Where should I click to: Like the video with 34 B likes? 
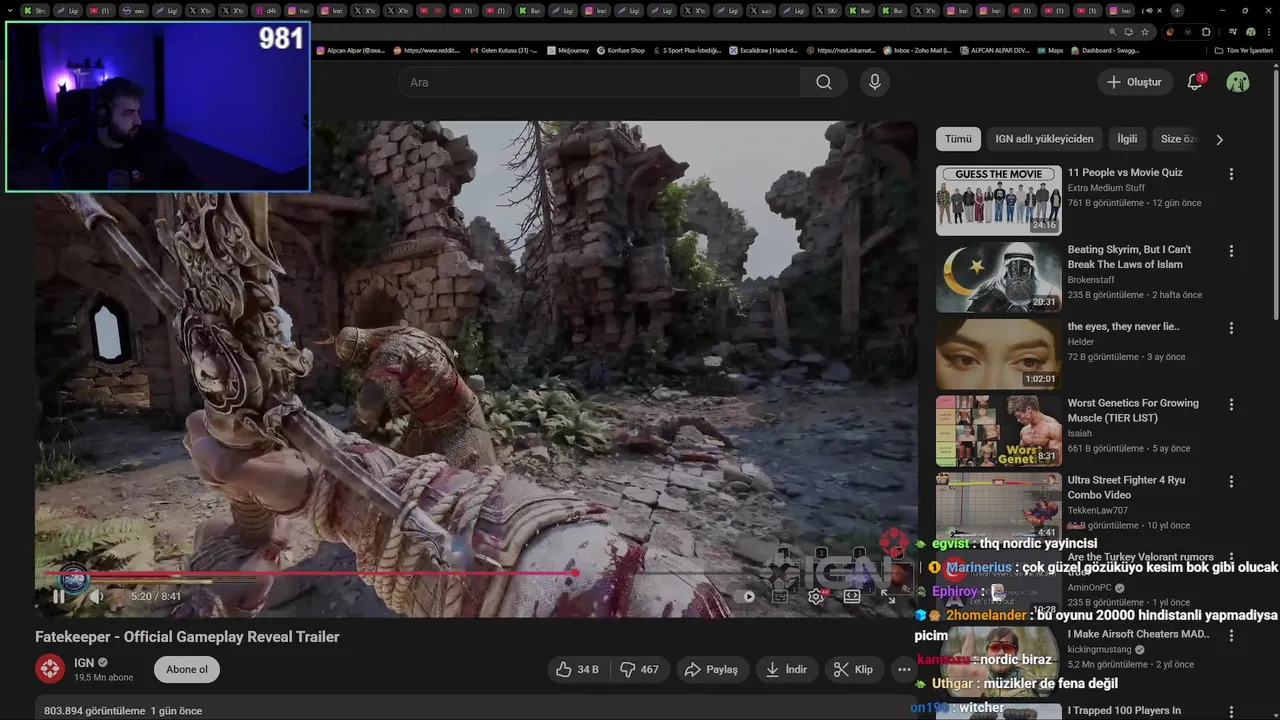(x=577, y=669)
